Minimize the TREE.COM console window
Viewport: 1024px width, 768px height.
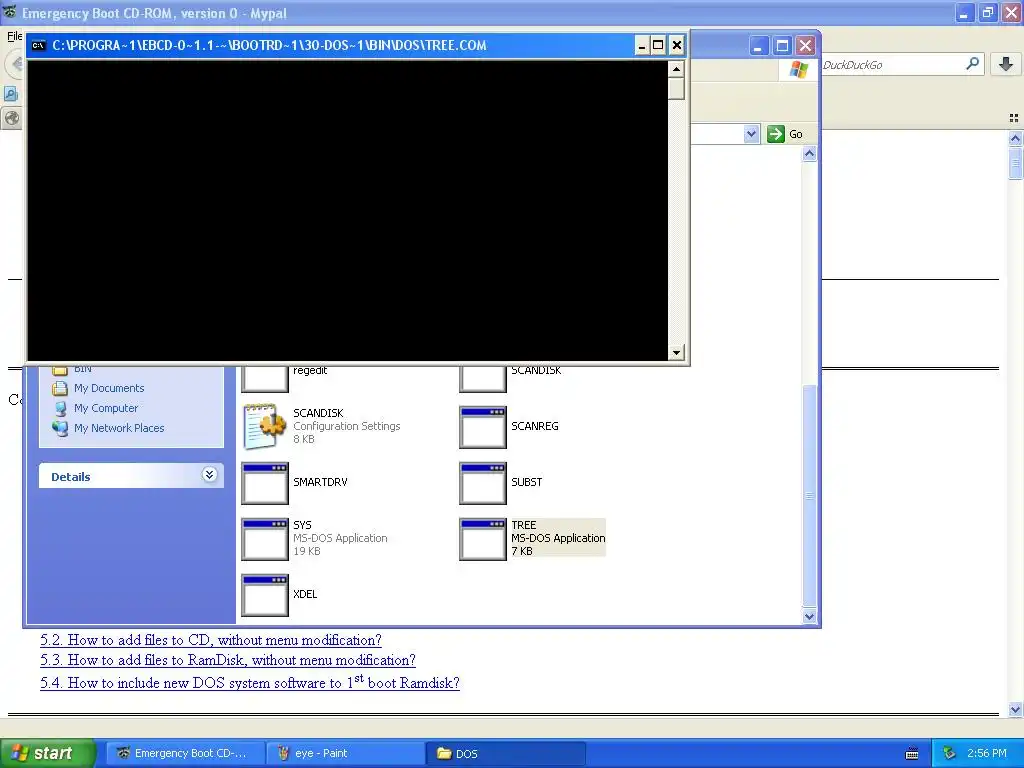pos(642,45)
